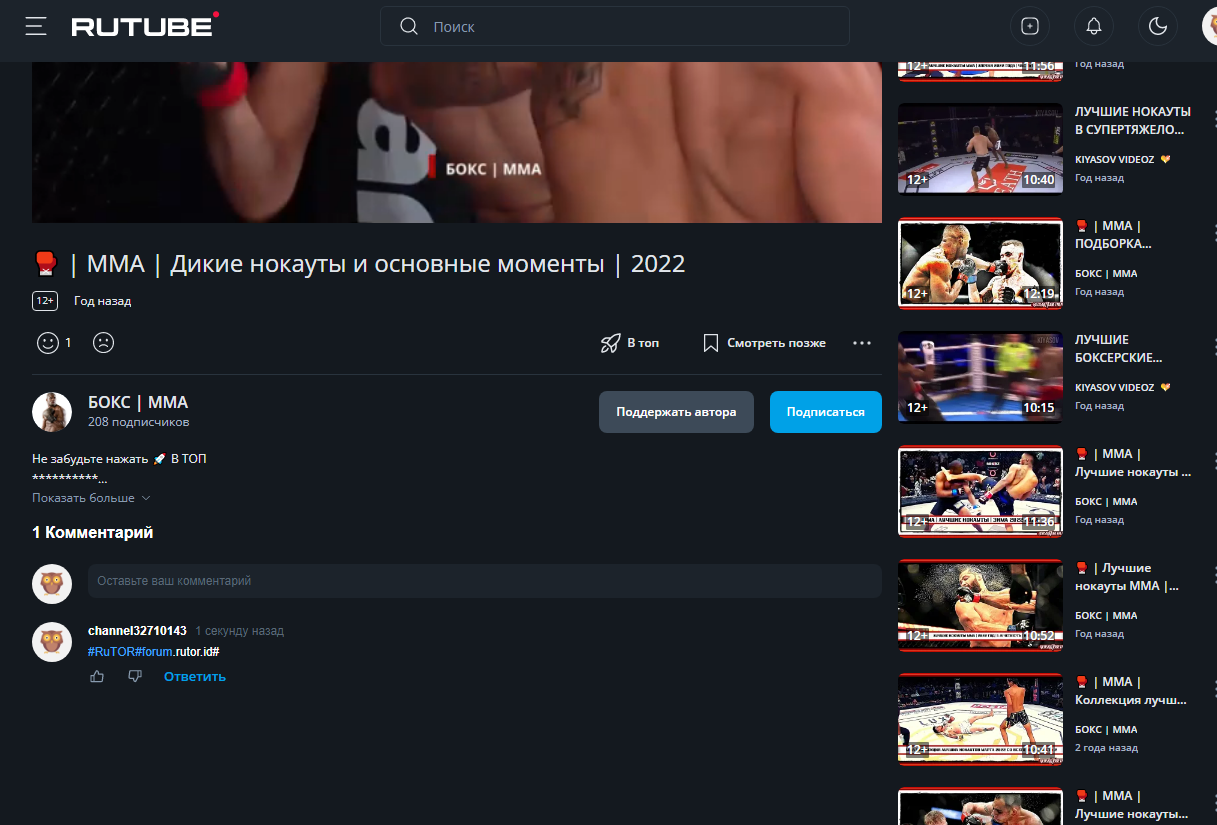The image size is (1217, 825).
Task: Click Поддержать автора button
Action: (676, 412)
